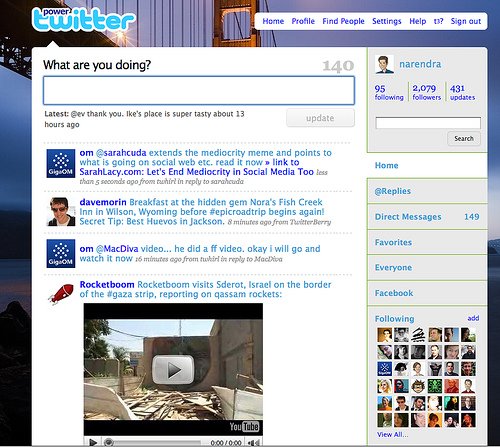Click the '16 minutes ago' timestamp on om's tweet
The height and width of the screenshot is (447, 500).
coord(158,259)
